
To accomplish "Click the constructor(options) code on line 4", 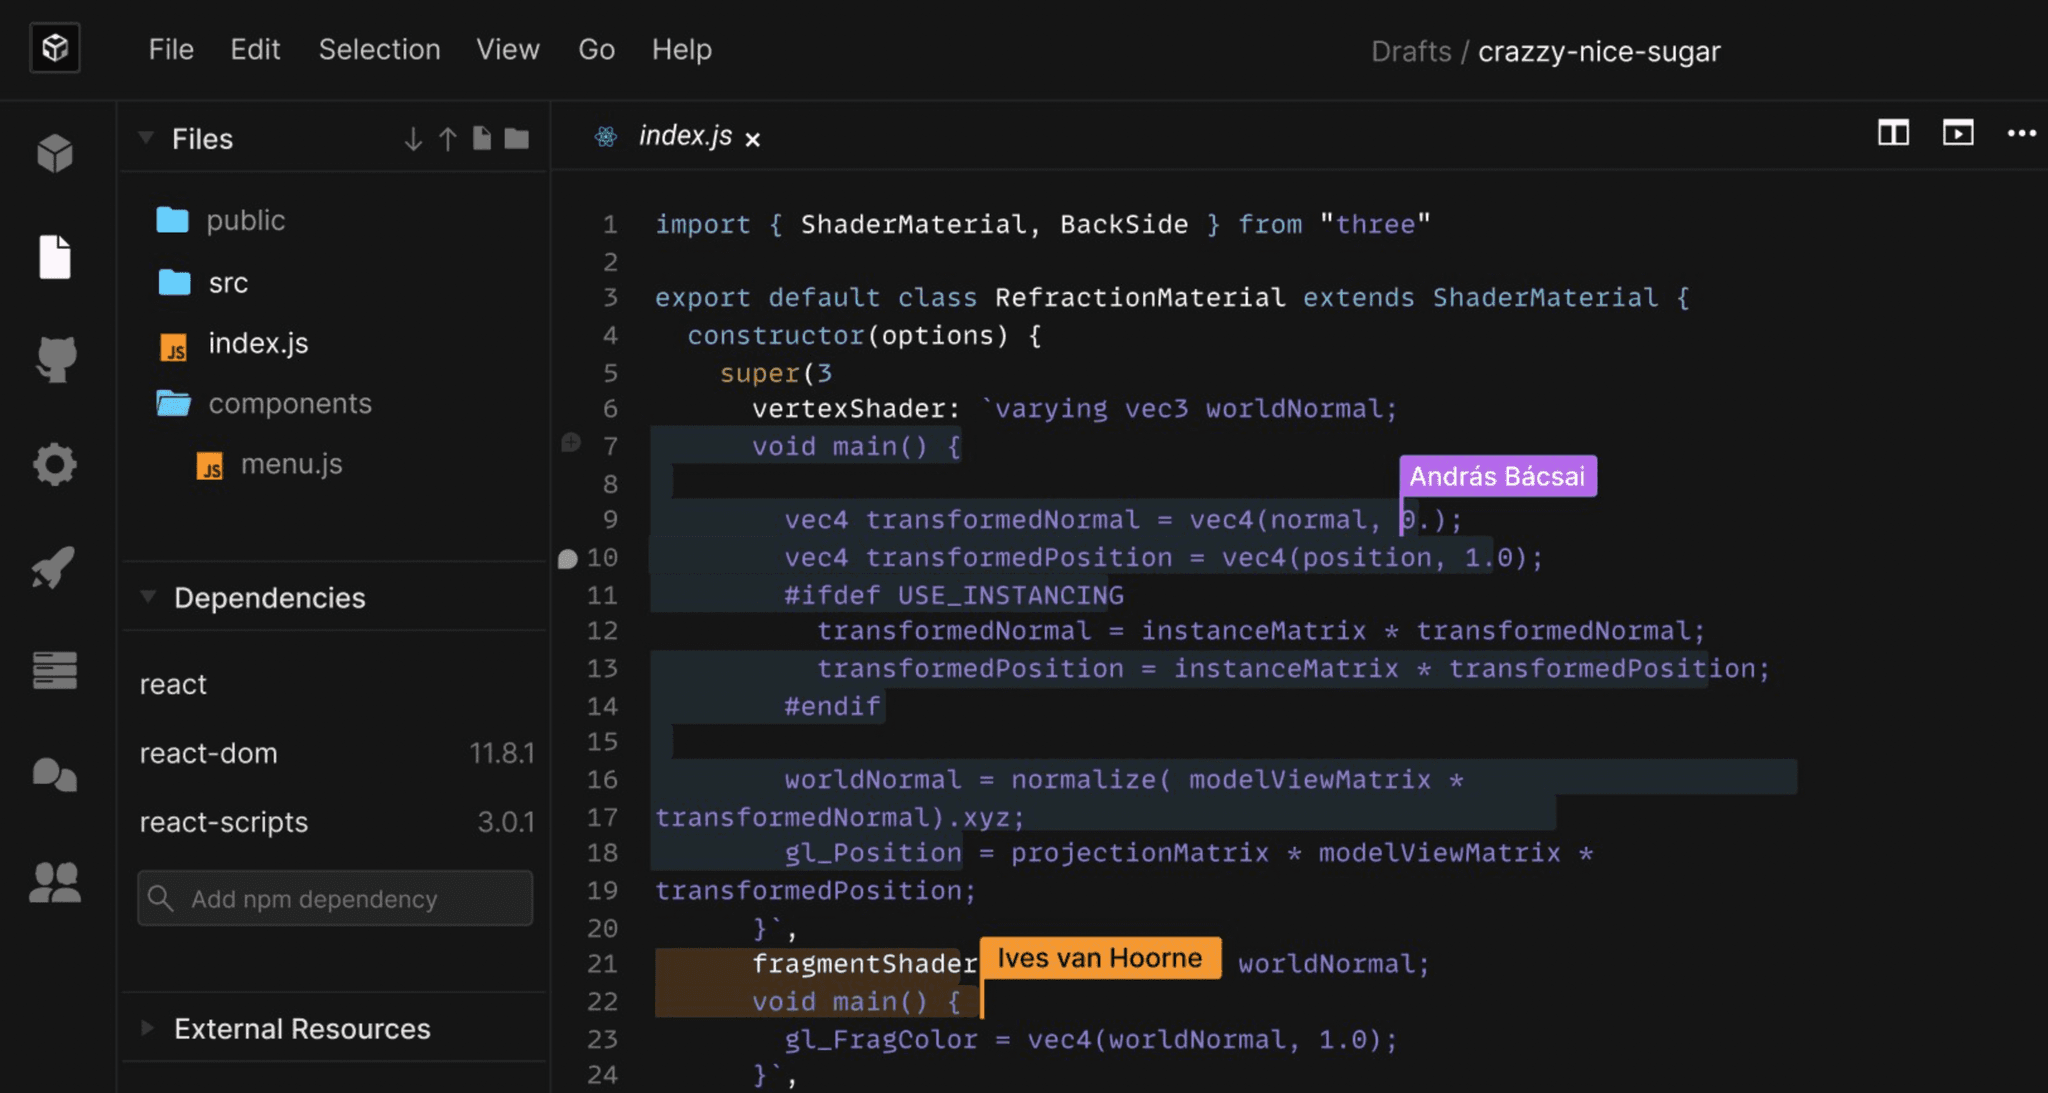I will [848, 335].
